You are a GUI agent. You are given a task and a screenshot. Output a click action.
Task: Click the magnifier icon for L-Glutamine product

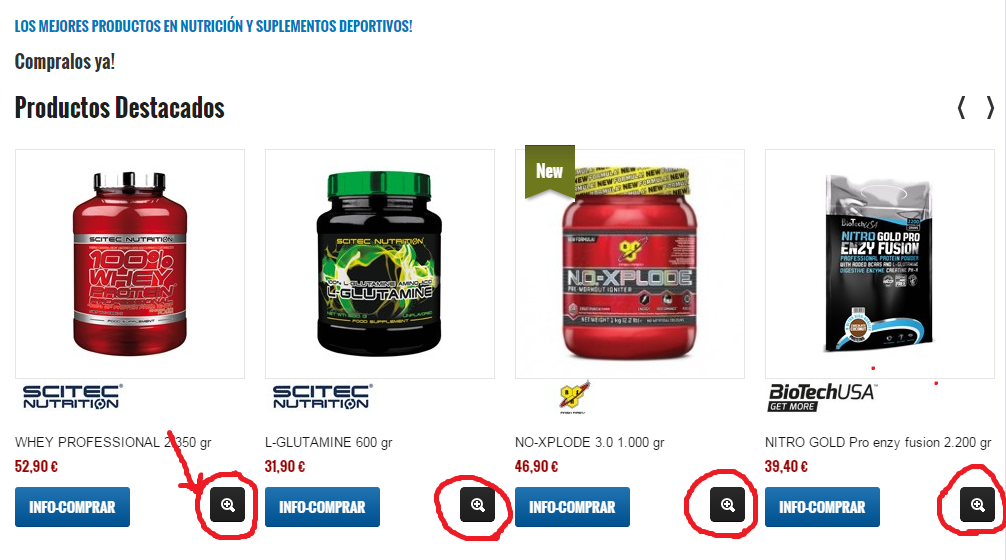(477, 505)
